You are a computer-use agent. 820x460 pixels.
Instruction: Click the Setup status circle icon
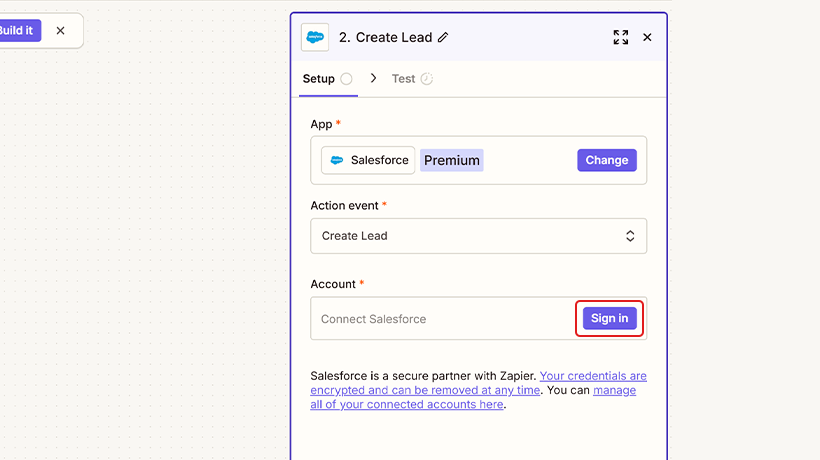[346, 79]
